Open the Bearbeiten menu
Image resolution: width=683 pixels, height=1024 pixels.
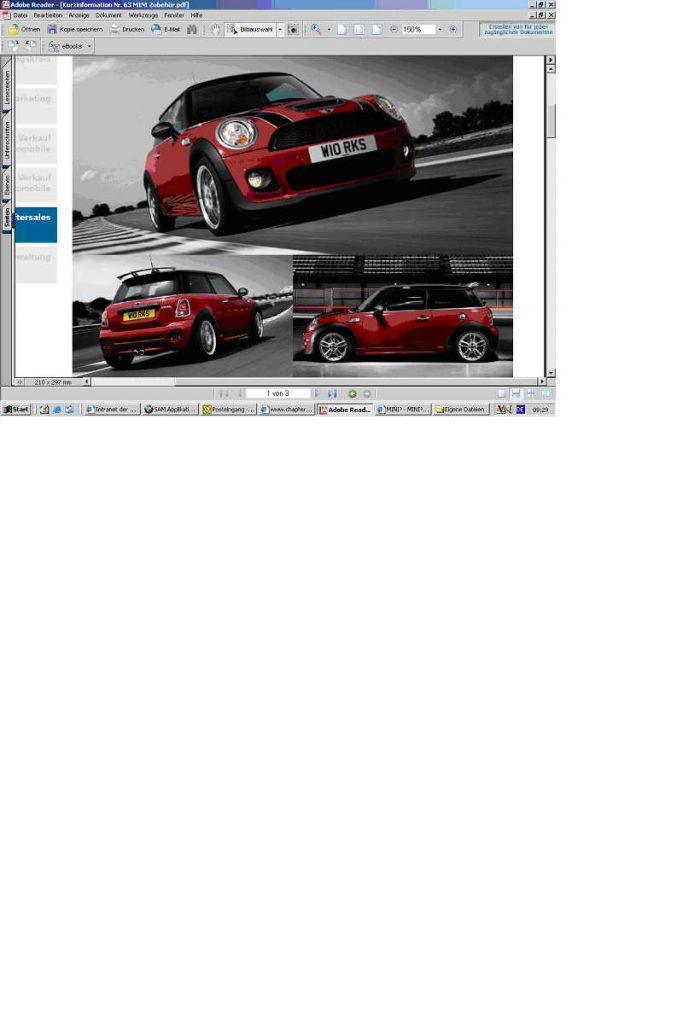tap(48, 14)
